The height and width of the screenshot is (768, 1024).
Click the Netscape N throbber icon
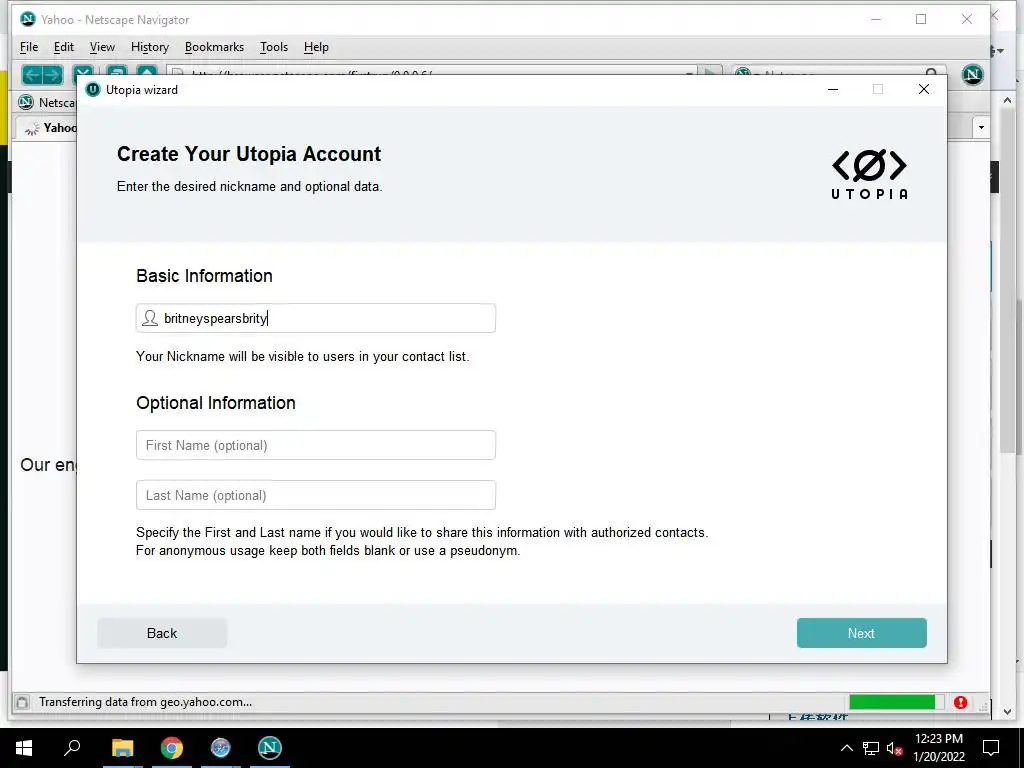pos(972,74)
